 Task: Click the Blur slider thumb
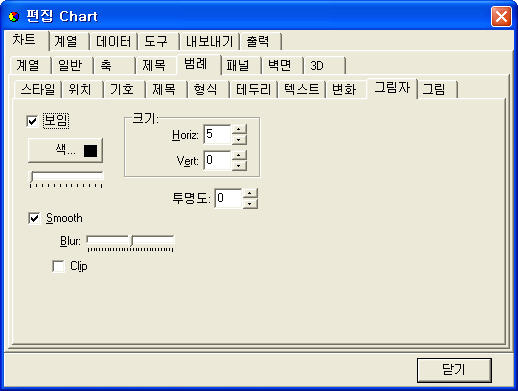click(132, 241)
